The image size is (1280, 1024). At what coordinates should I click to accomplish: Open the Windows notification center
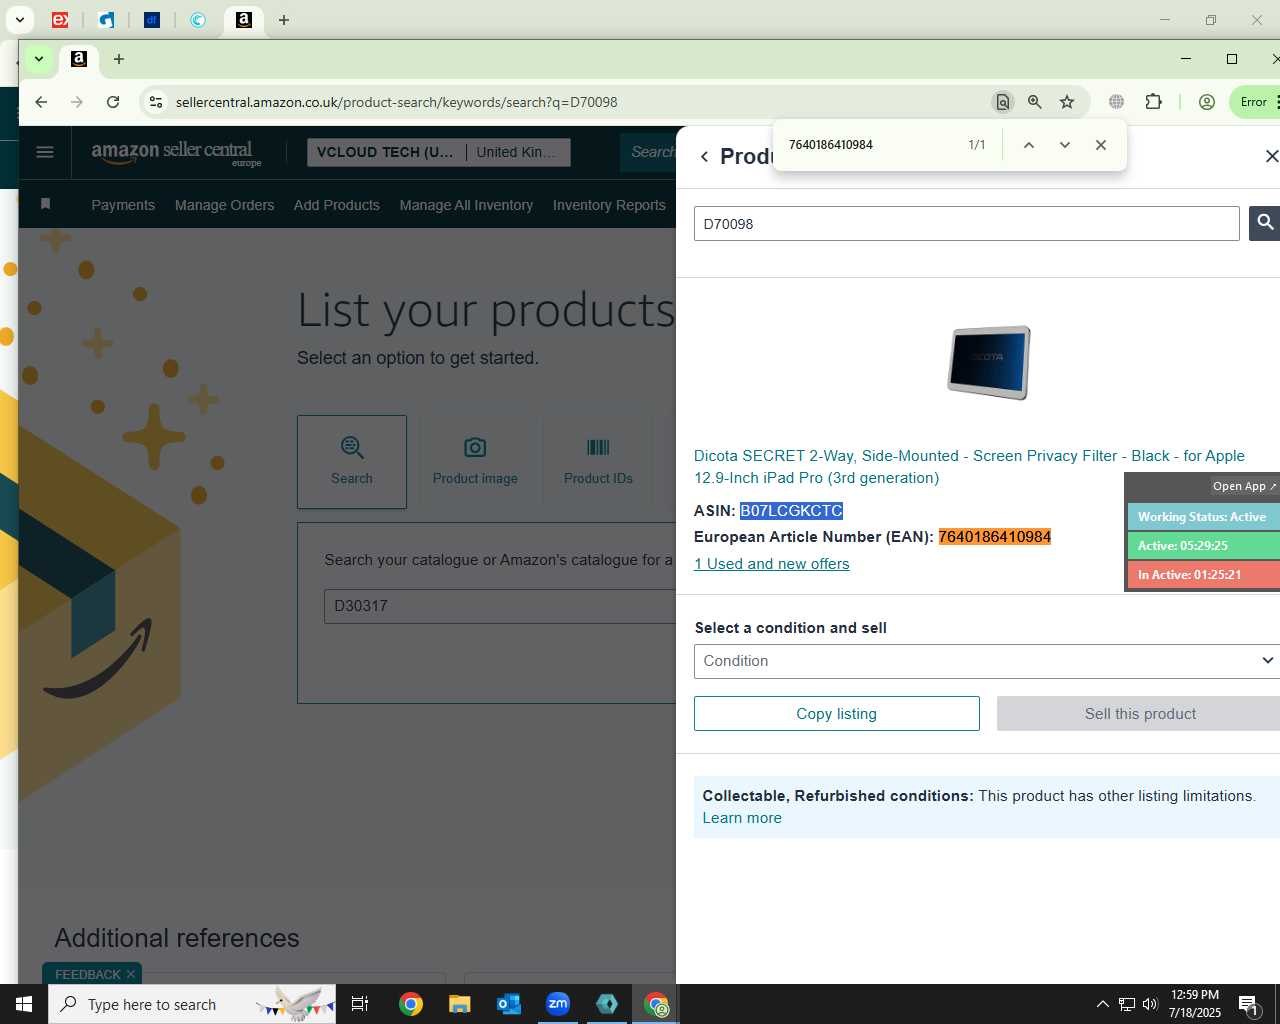coord(1248,1004)
